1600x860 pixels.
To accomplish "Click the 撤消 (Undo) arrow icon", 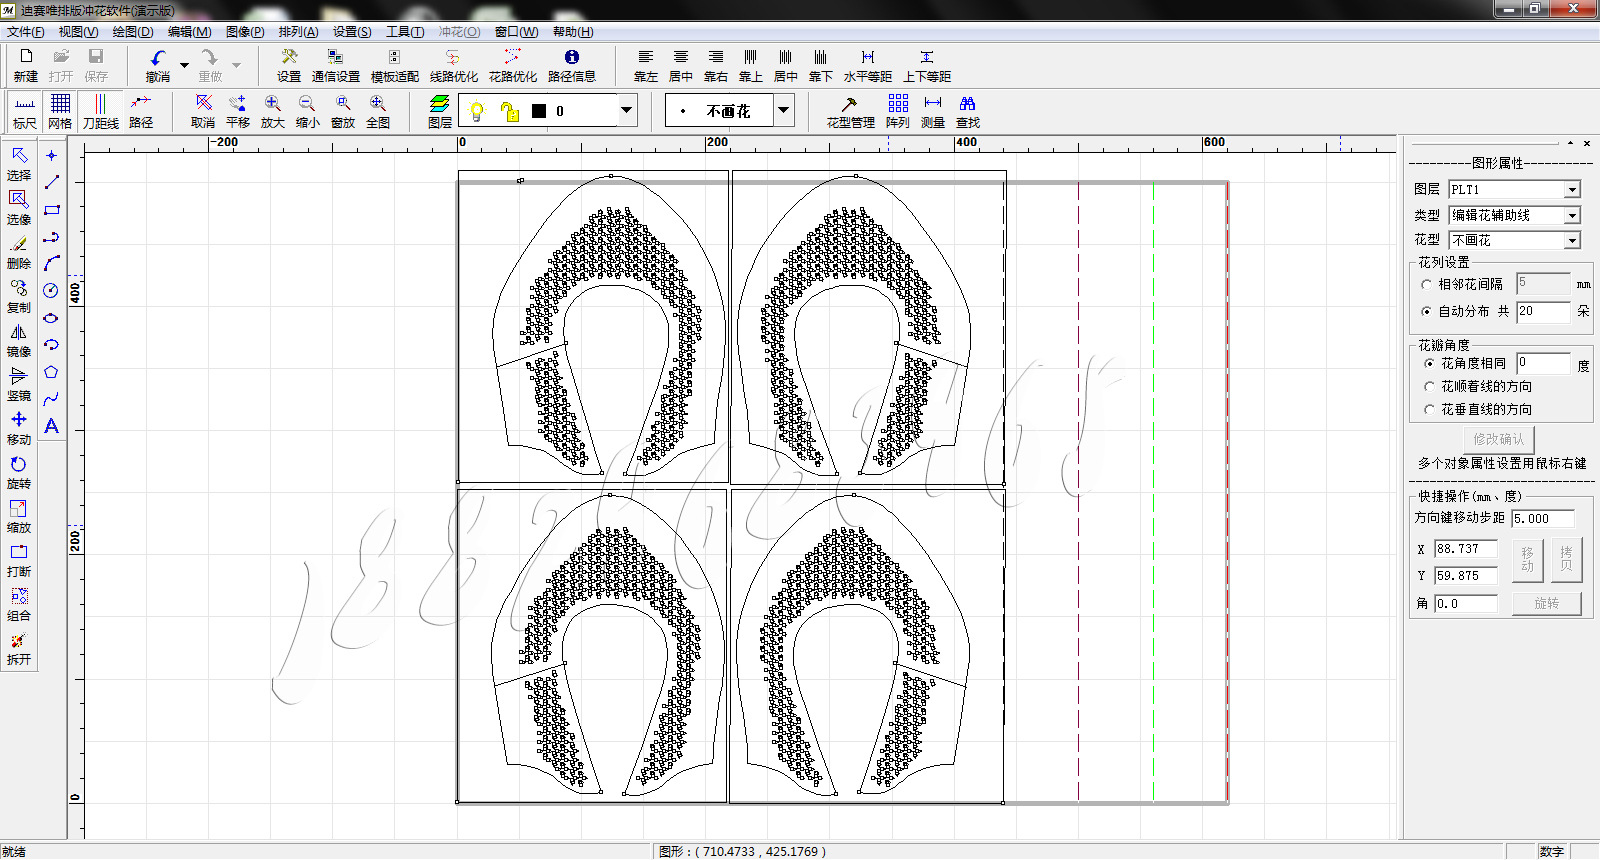I will coord(157,58).
